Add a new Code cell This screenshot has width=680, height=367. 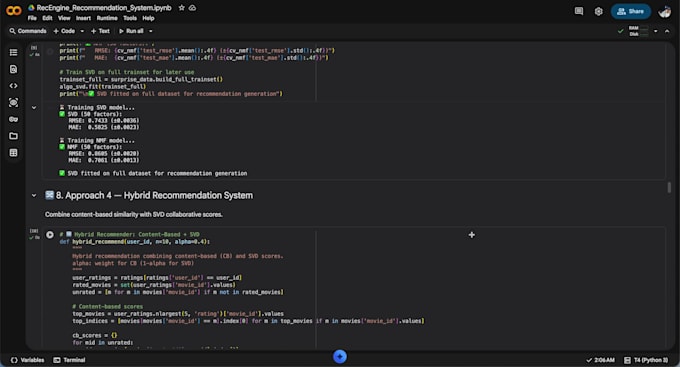tap(64, 31)
